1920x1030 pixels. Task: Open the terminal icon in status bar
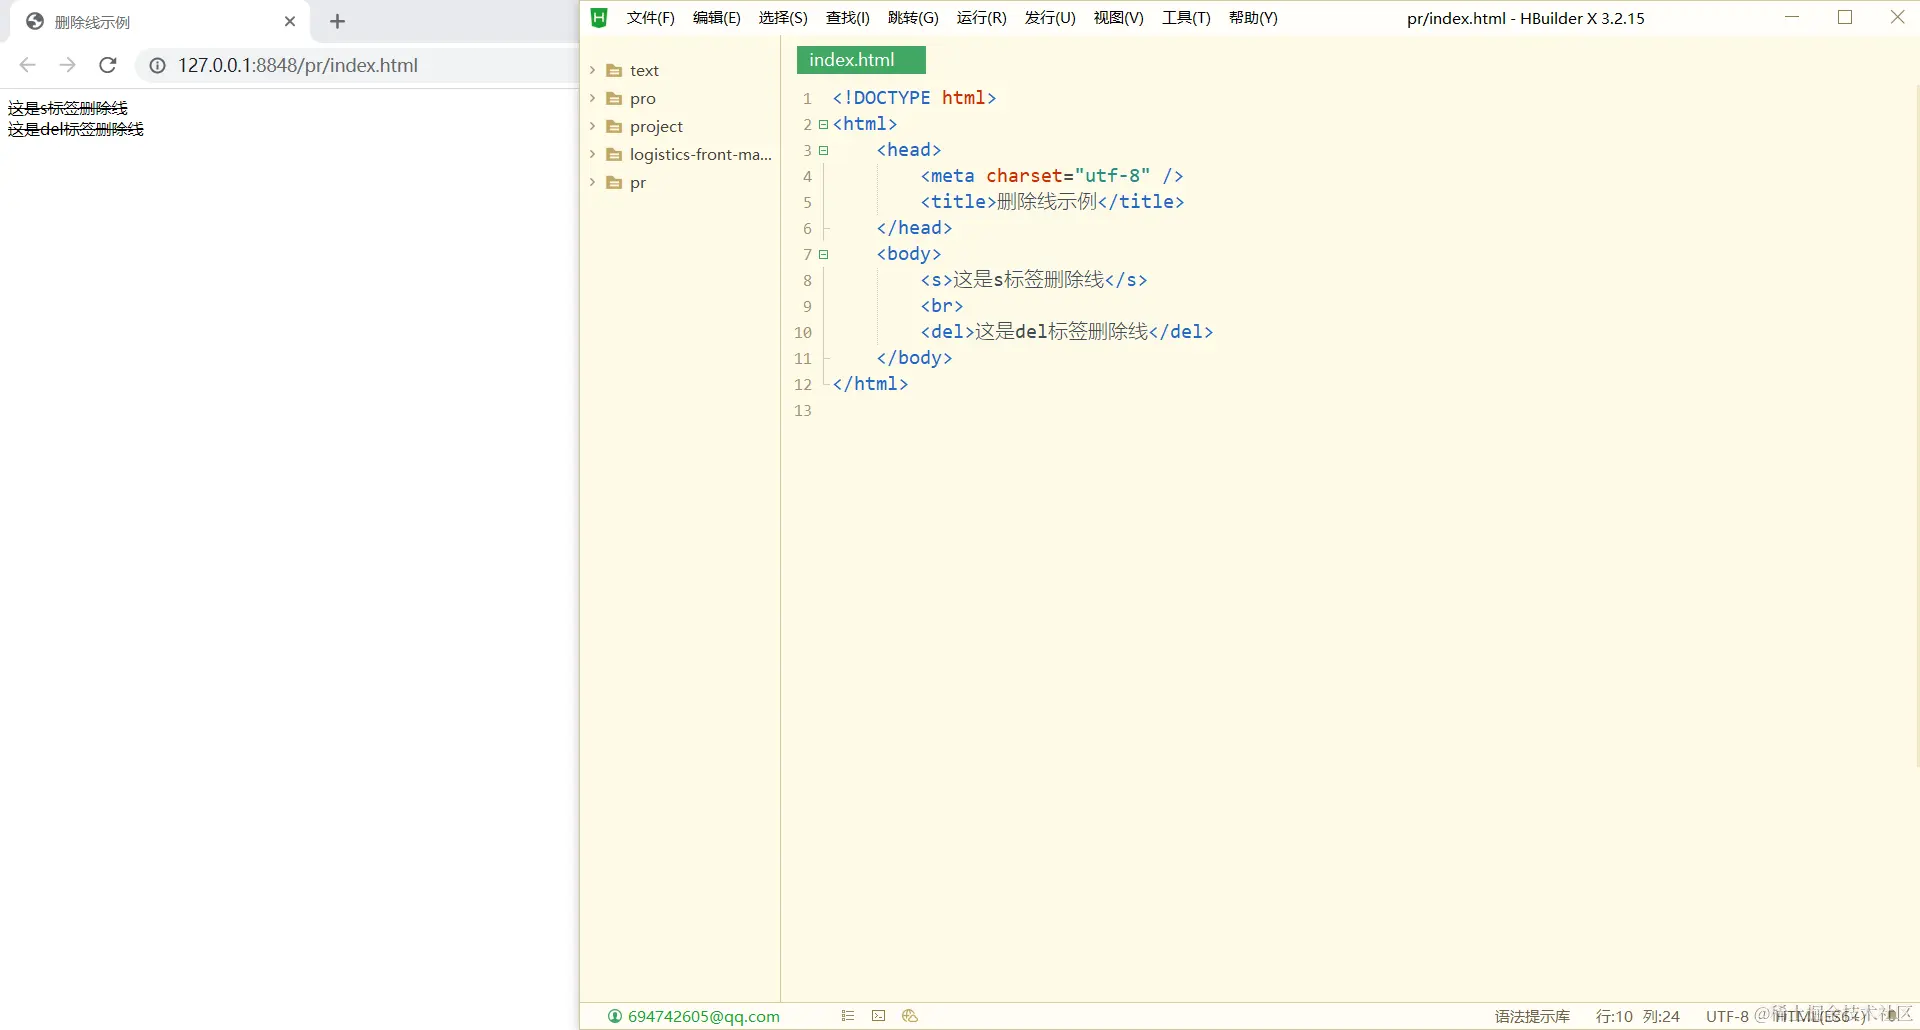(879, 1016)
